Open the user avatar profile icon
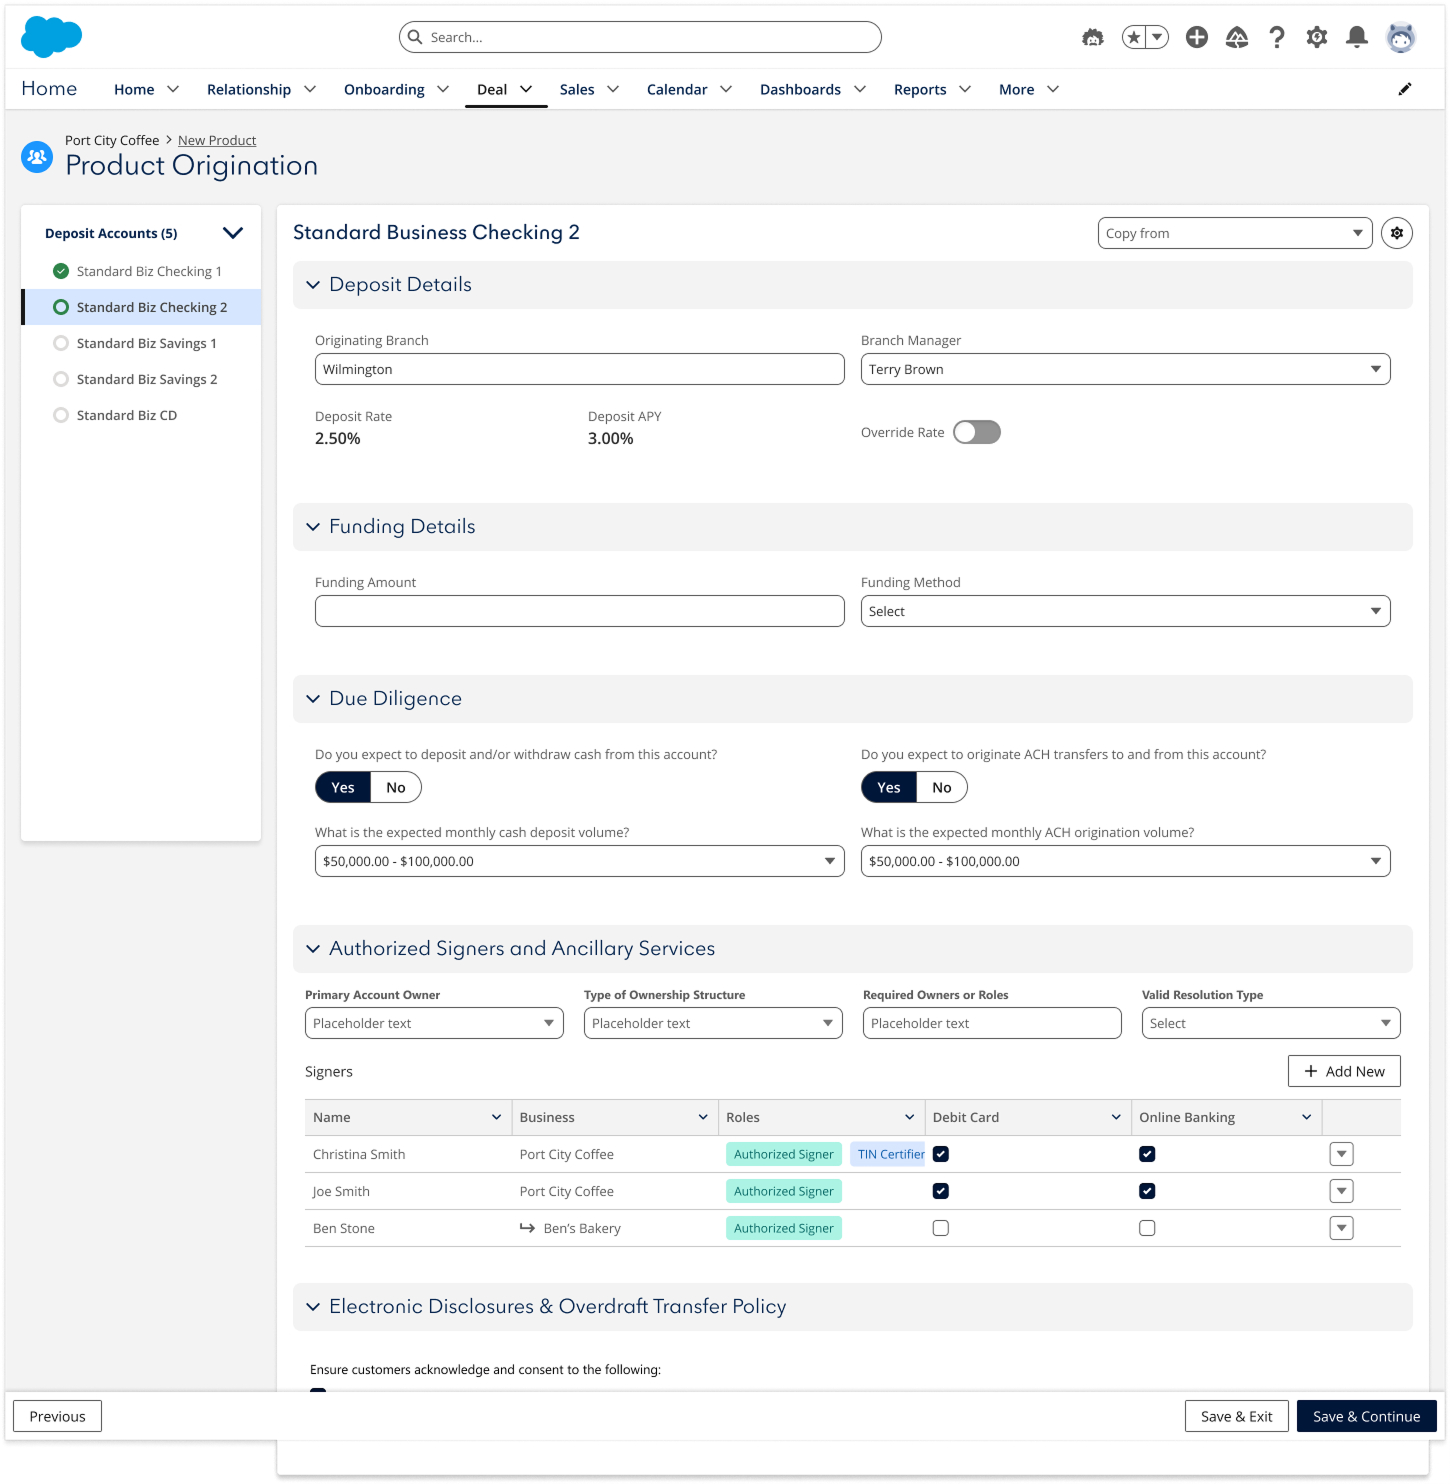 1400,37
